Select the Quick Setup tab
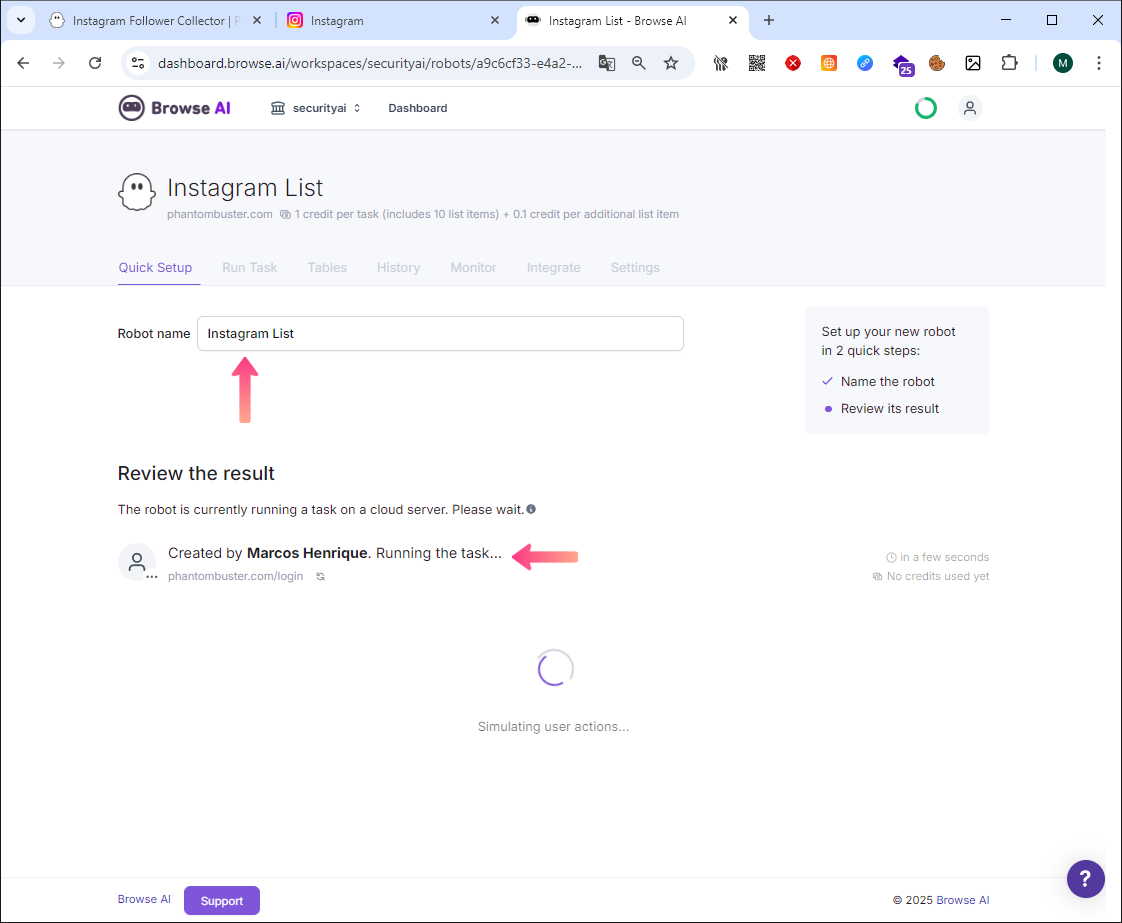 pos(155,268)
